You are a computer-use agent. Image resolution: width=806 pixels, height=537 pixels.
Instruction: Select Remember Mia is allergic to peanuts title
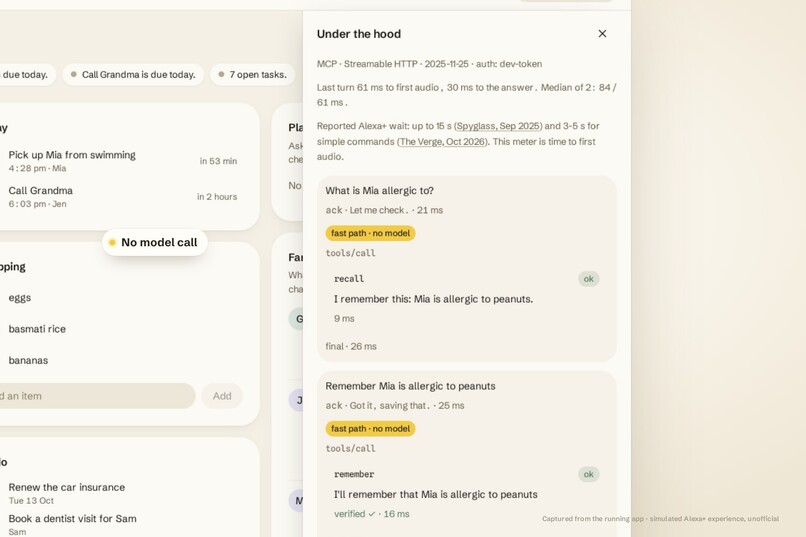click(410, 386)
